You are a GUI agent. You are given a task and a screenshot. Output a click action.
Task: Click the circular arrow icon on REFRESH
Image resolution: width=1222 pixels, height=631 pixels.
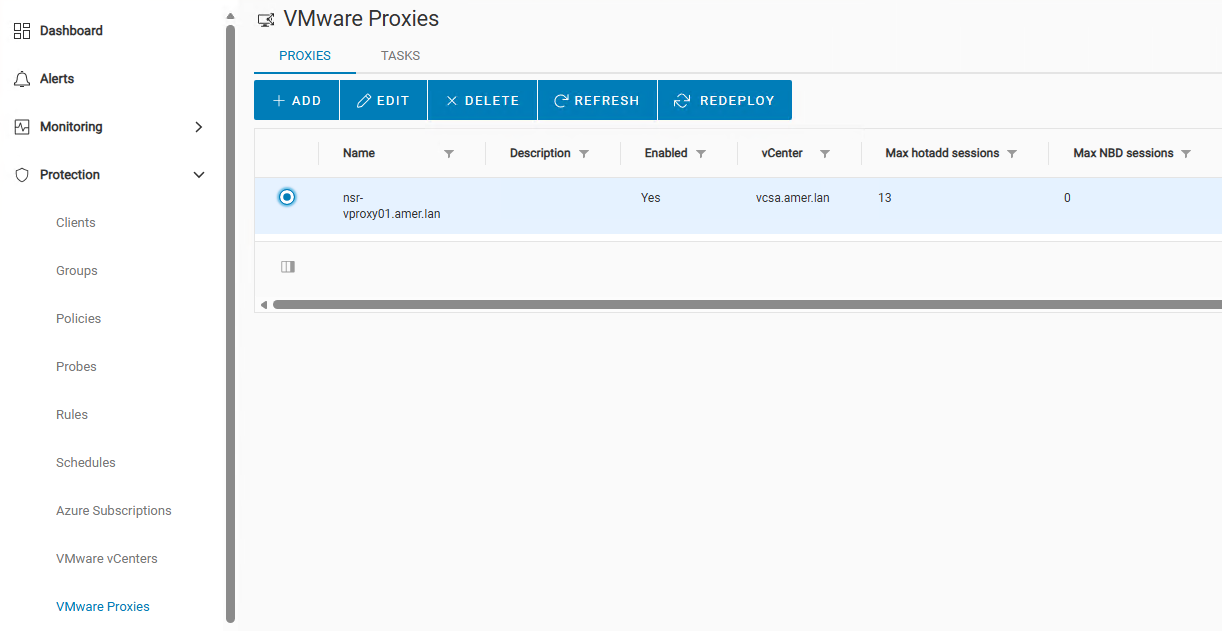561,100
